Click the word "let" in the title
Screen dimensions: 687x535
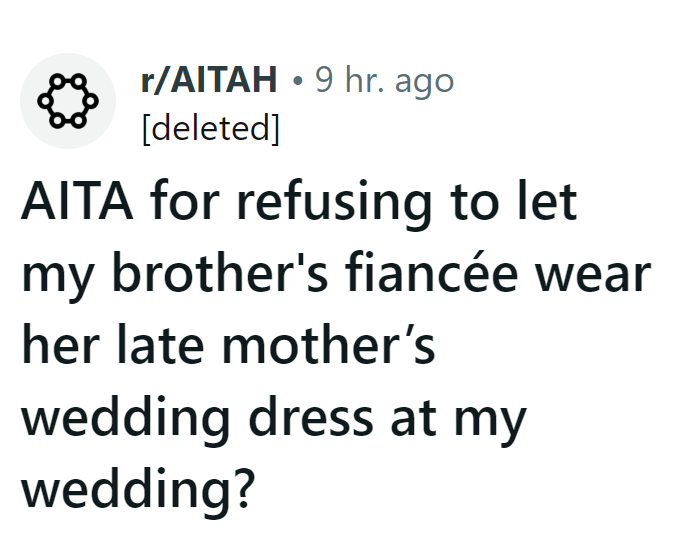coord(548,204)
